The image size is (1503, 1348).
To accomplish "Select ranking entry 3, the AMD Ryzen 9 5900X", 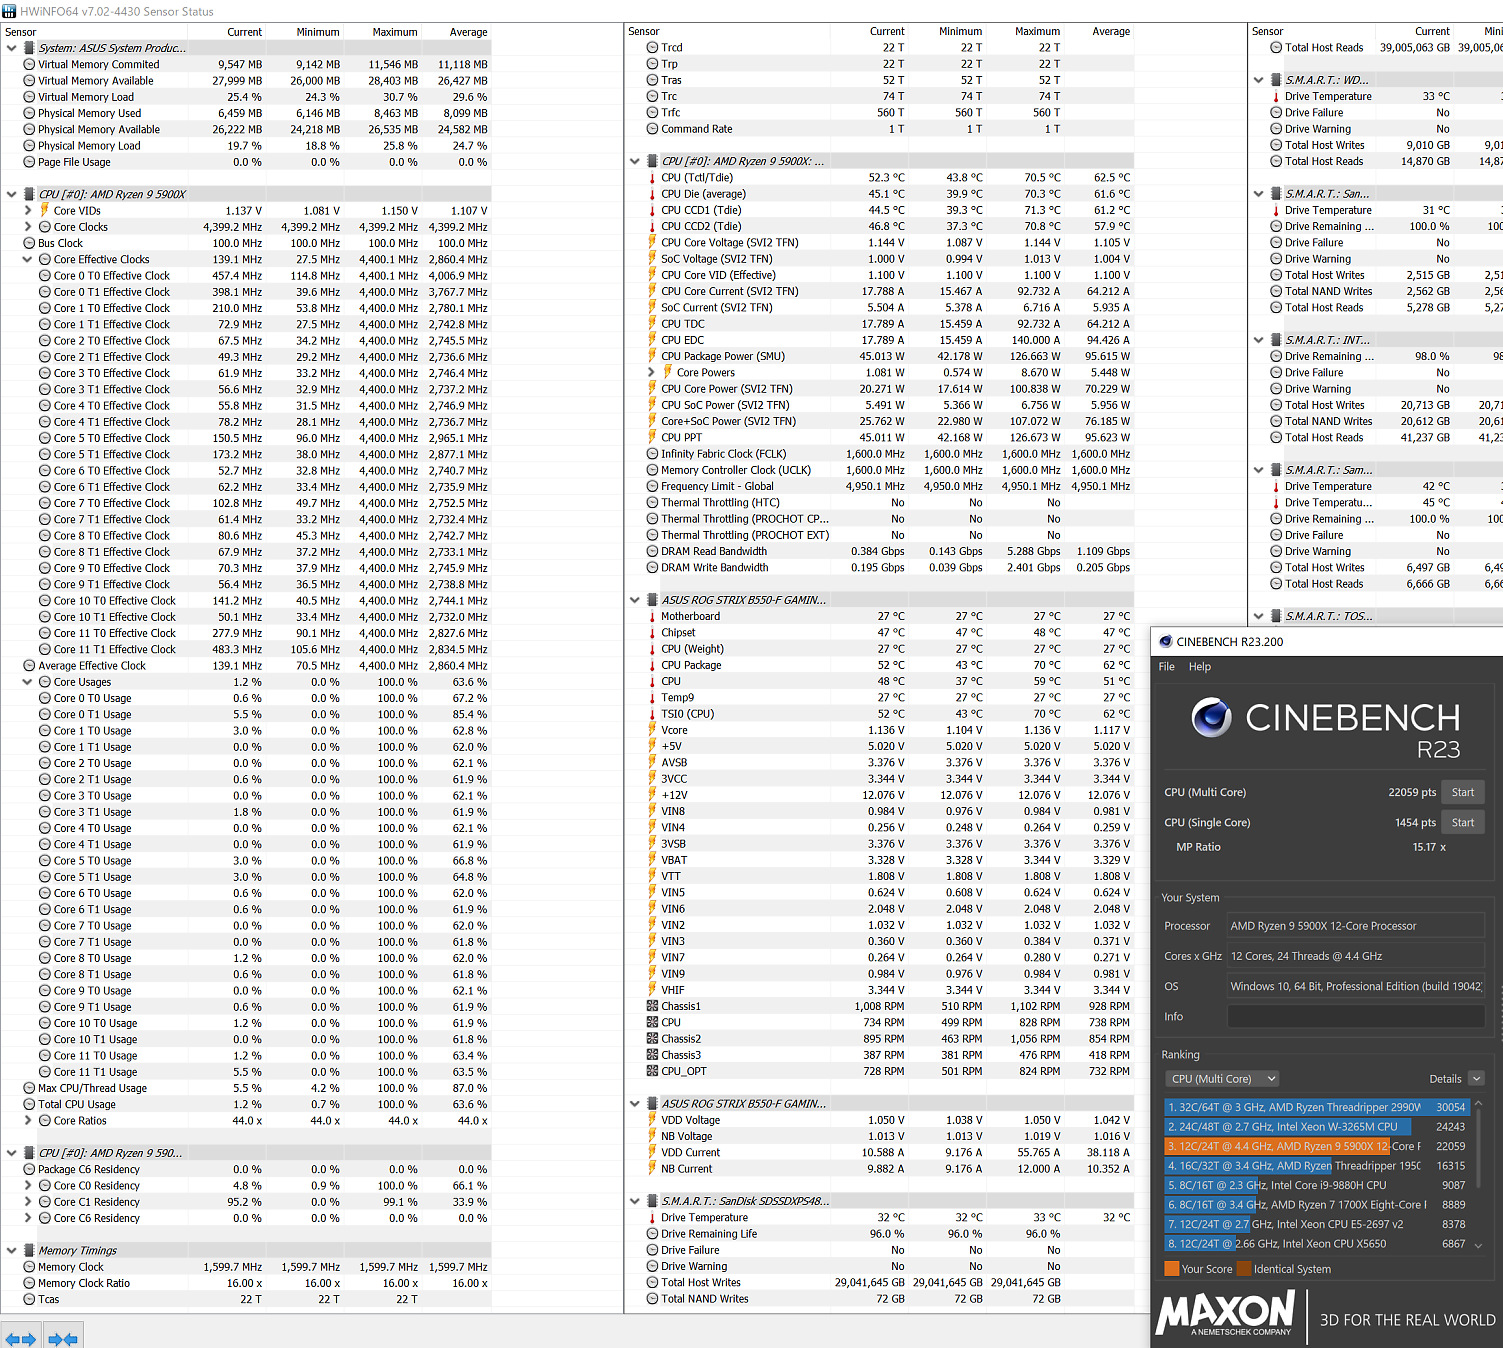I will point(1317,1147).
